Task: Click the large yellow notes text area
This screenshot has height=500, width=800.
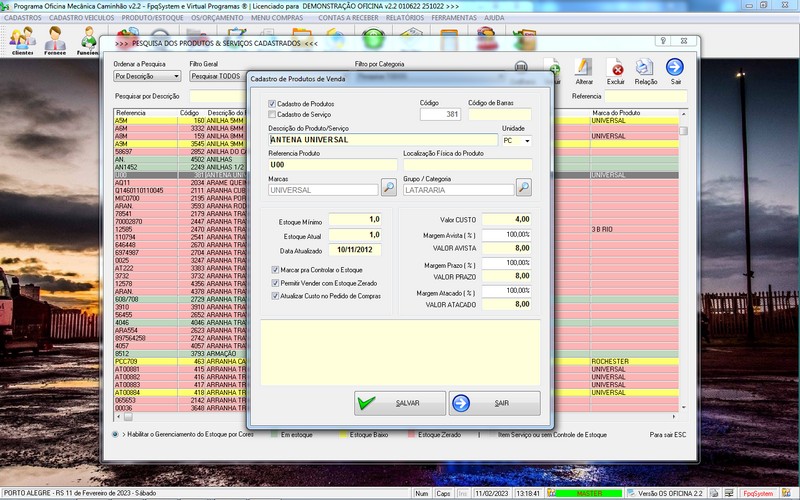Action: 401,353
